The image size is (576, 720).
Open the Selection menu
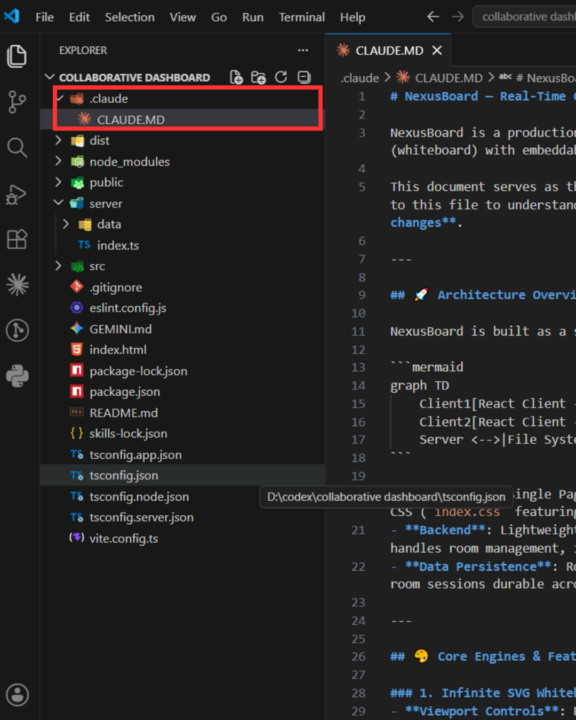coord(130,17)
